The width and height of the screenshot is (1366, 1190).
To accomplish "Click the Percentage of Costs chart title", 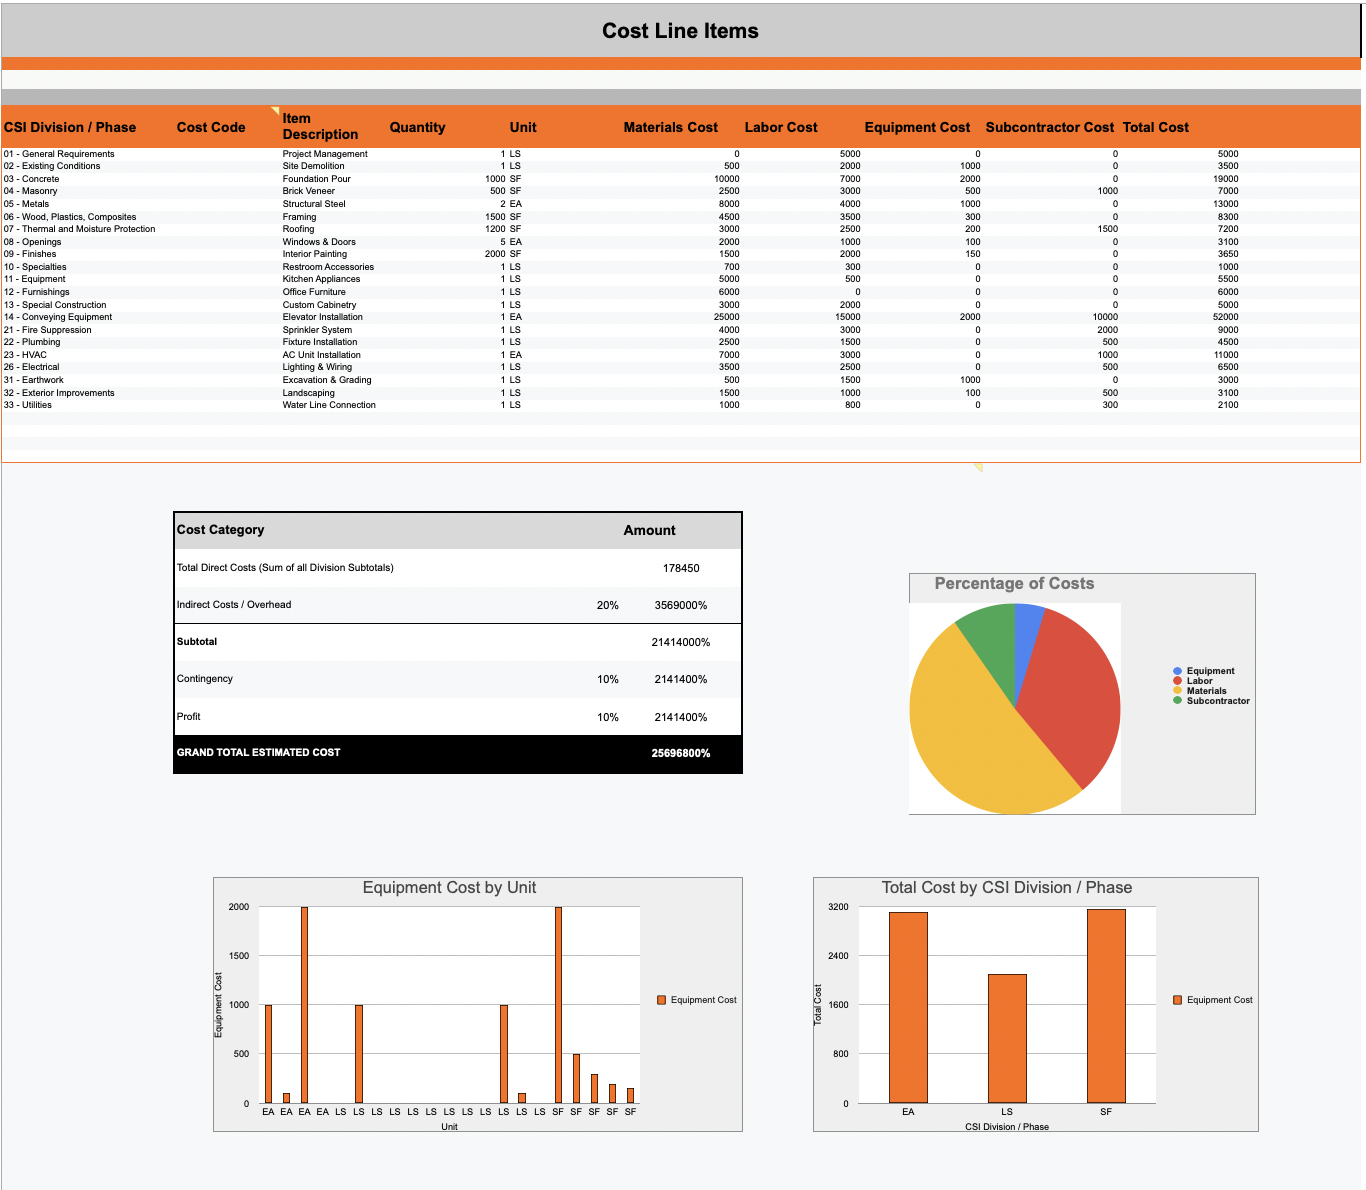I will [1013, 583].
